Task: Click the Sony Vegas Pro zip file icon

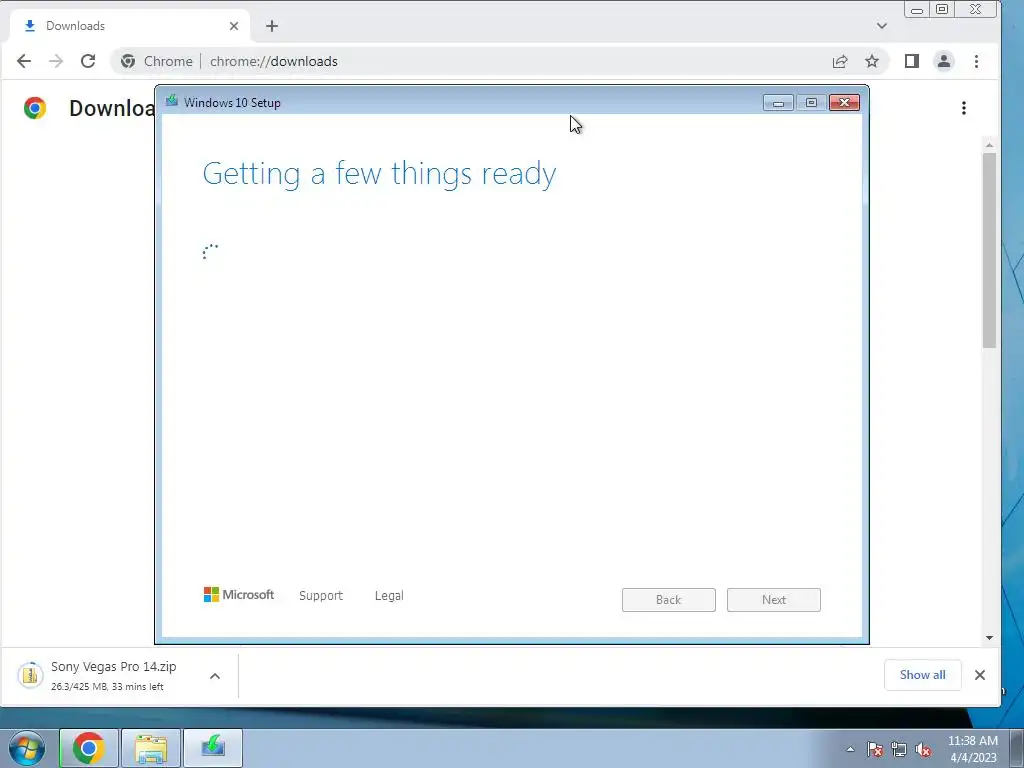Action: (x=30, y=675)
